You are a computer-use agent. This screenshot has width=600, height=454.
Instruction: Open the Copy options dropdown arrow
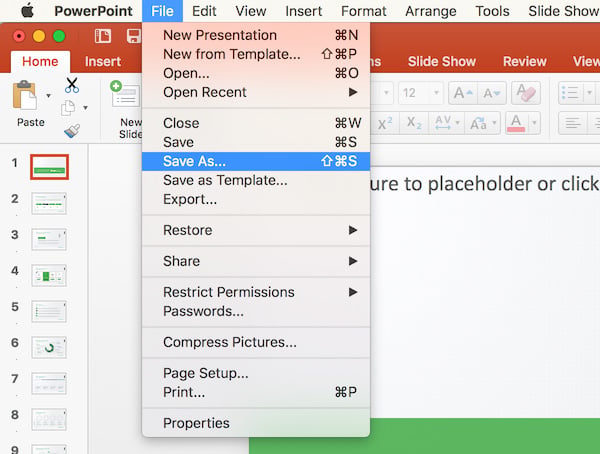tap(85, 108)
